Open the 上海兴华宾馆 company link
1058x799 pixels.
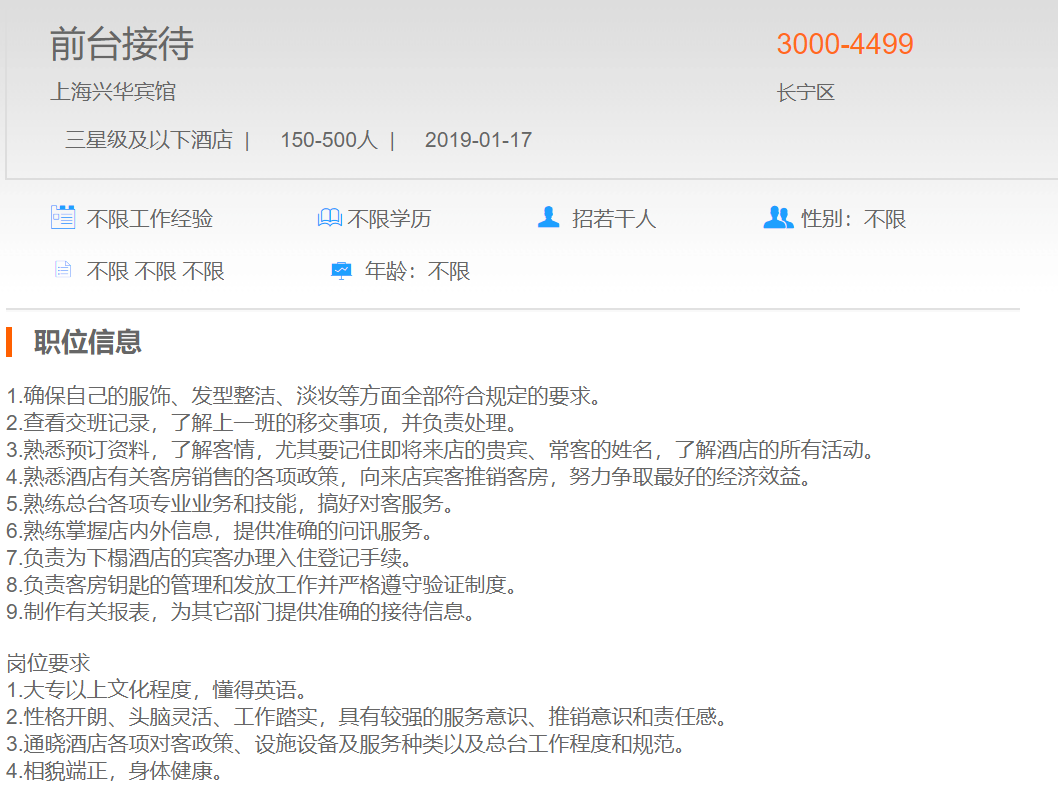[x=113, y=92]
